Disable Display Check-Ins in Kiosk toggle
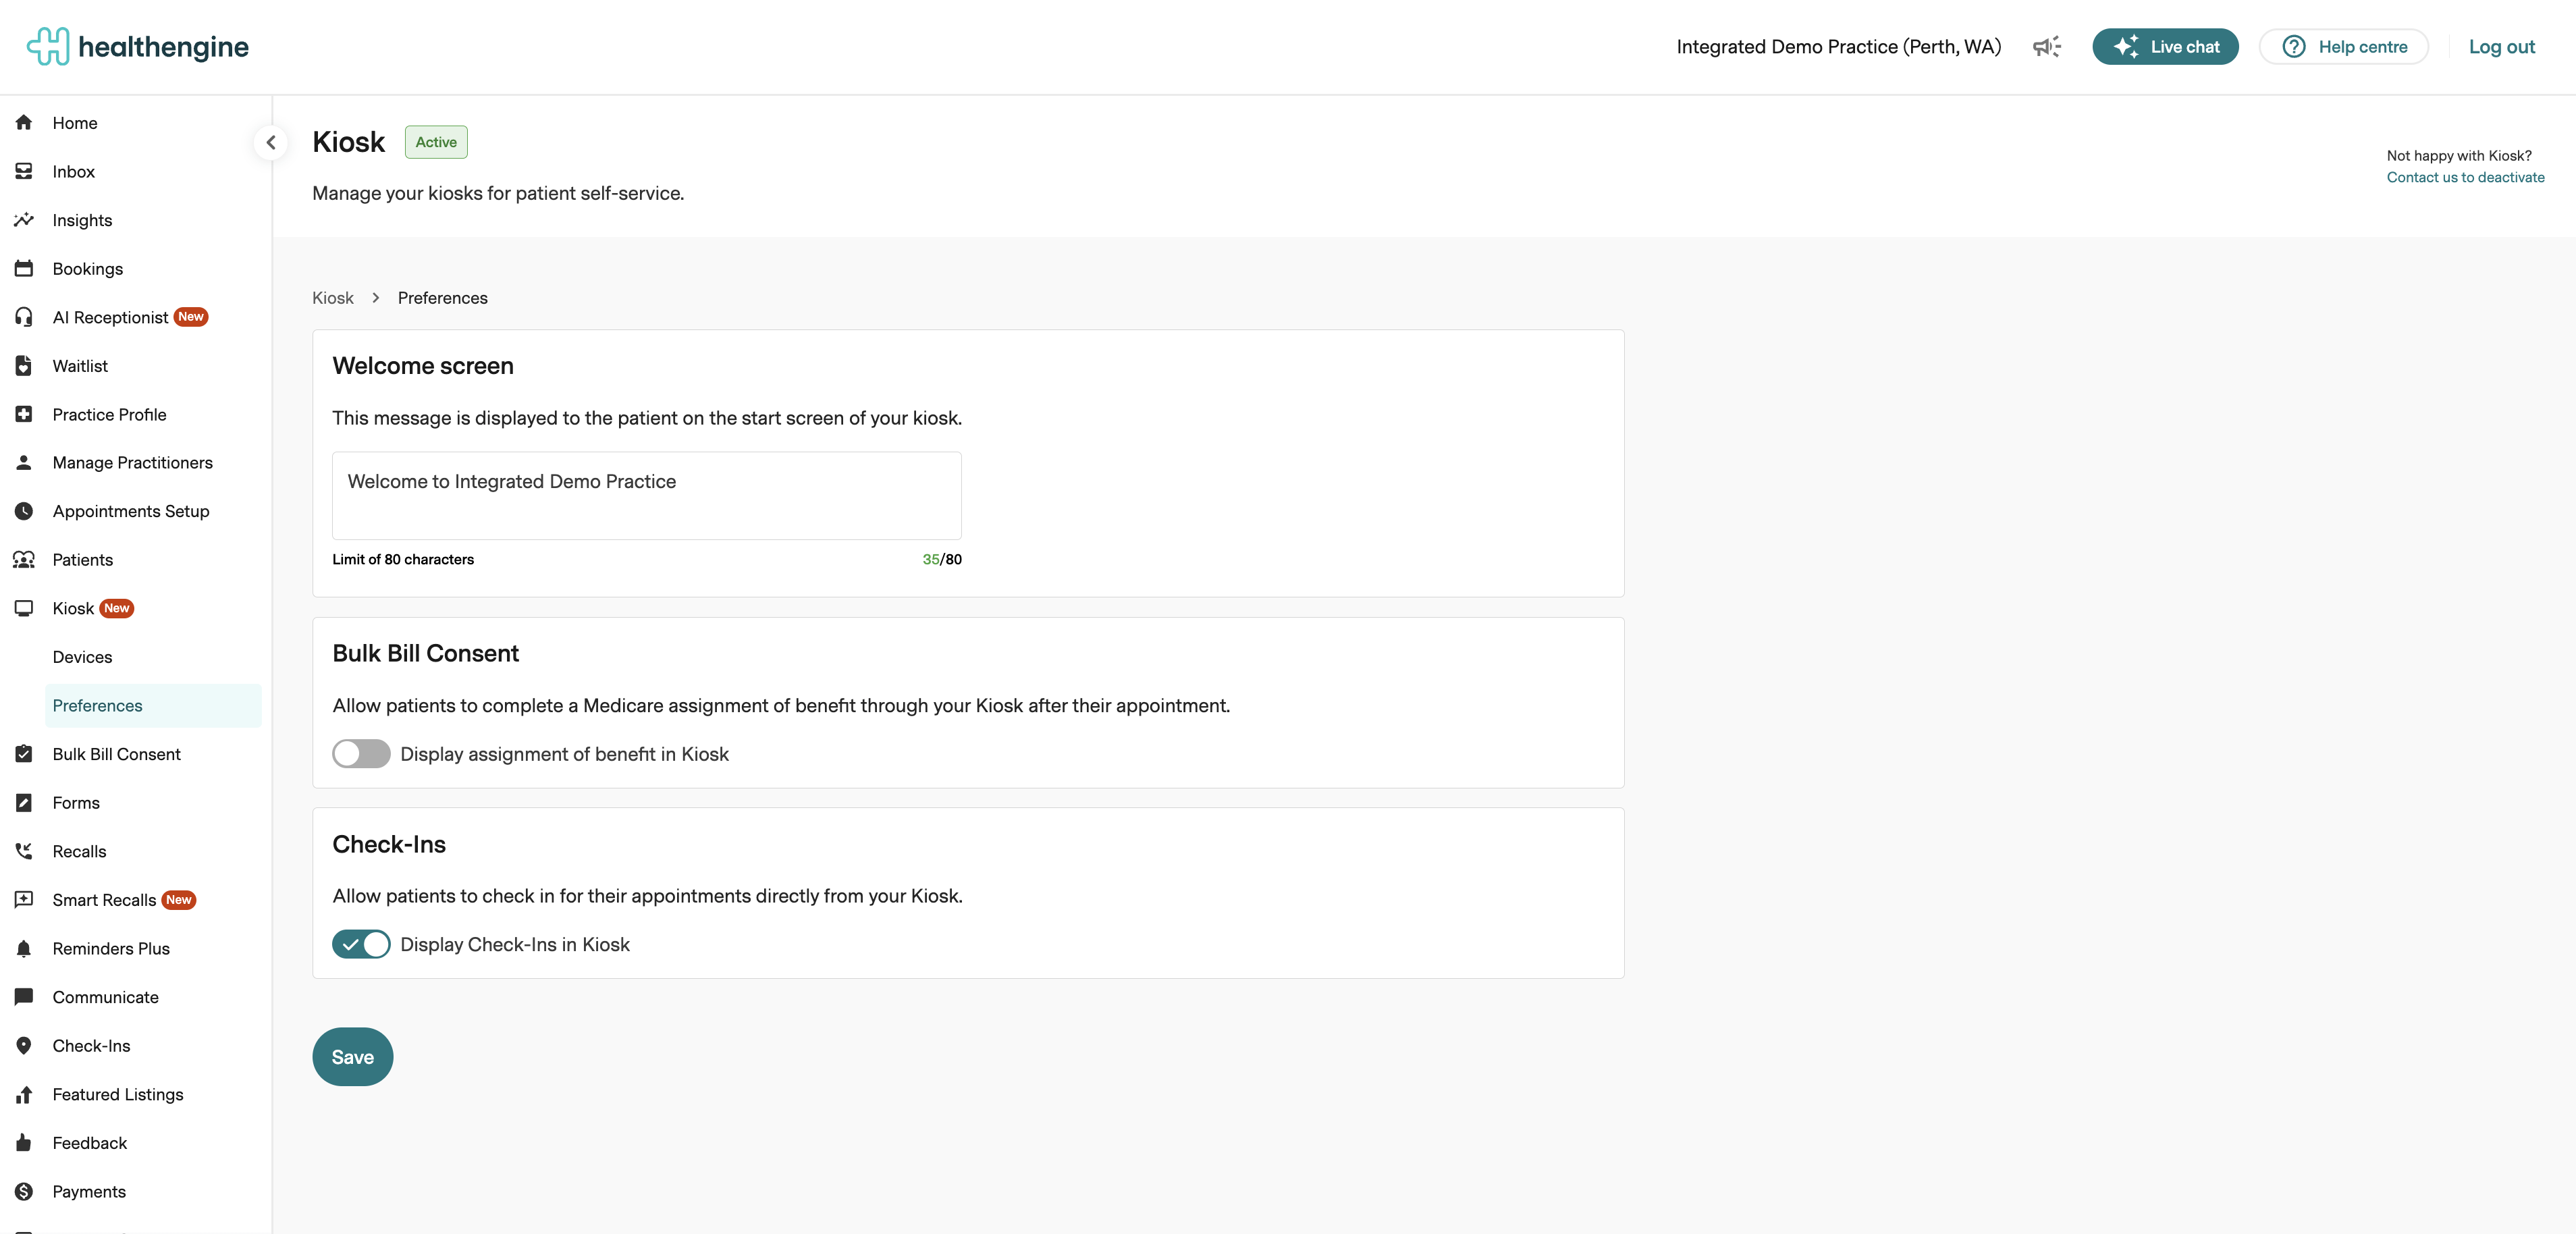 coord(361,945)
